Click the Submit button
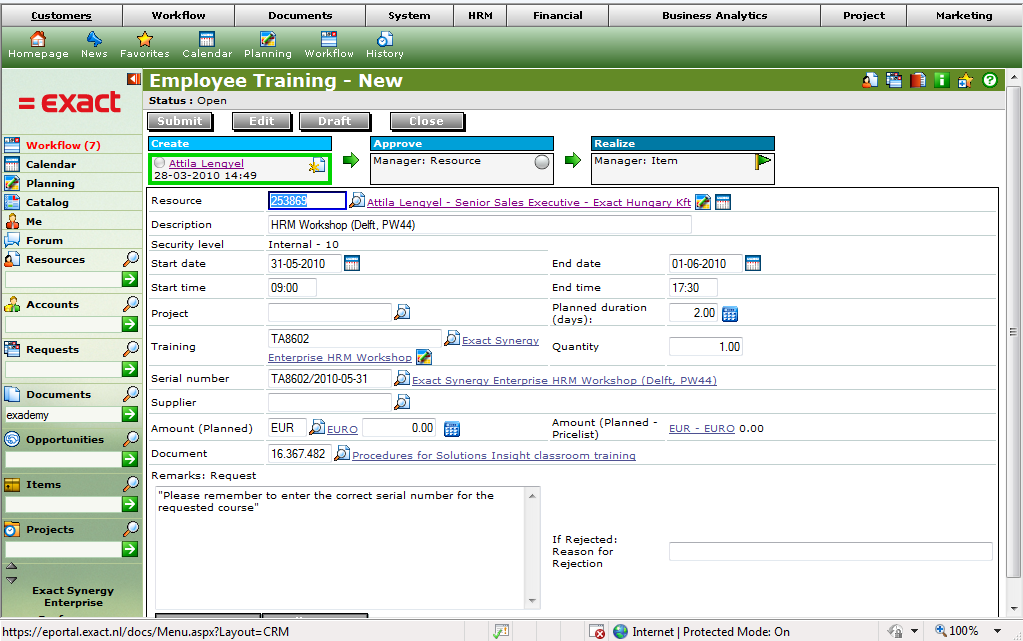 pos(180,121)
